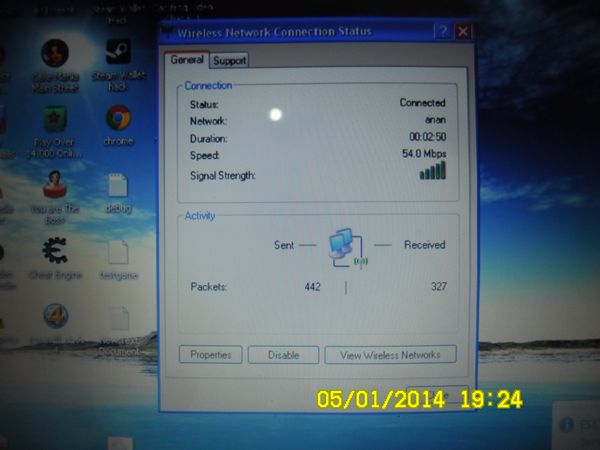Click the Sent label in Activity
This screenshot has width=600, height=450.
click(x=284, y=245)
